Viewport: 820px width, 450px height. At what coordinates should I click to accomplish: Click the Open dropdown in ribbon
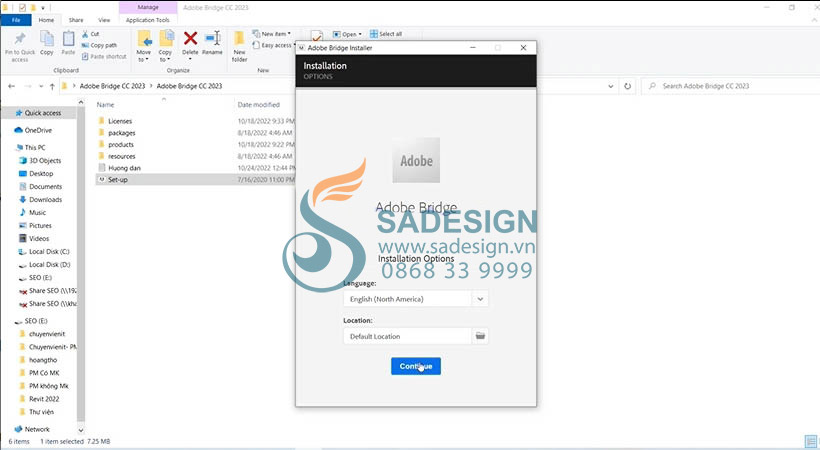click(347, 34)
